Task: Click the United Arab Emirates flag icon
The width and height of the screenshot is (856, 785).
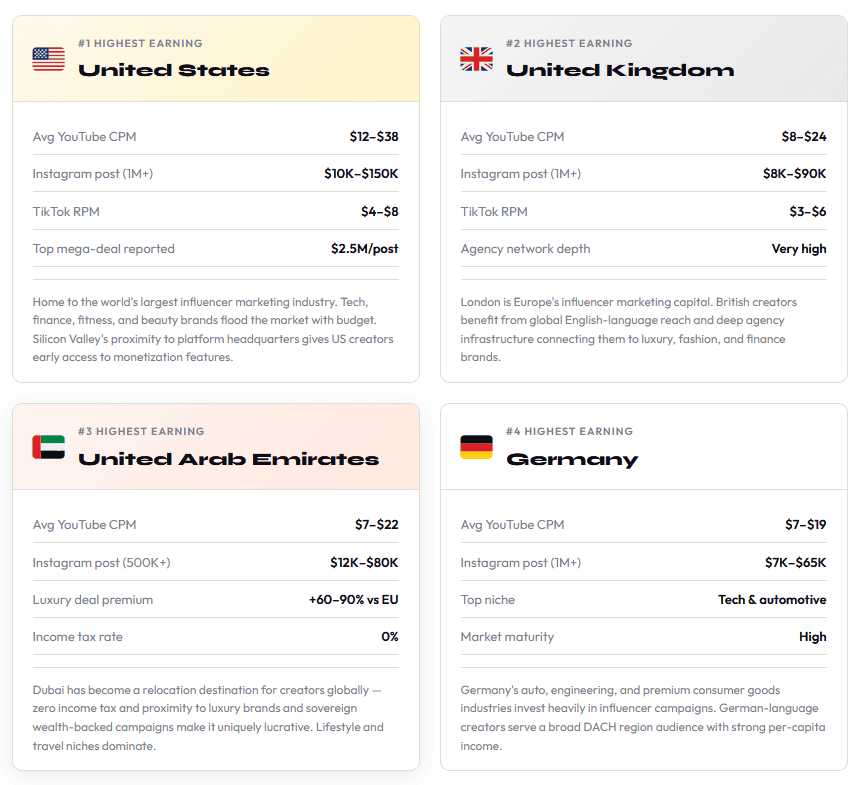Action: (x=49, y=447)
